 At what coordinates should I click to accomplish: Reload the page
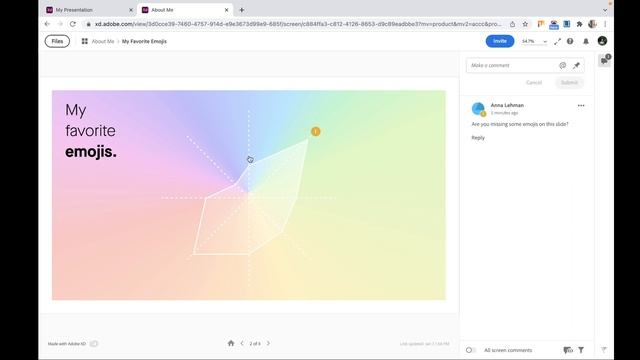point(73,24)
